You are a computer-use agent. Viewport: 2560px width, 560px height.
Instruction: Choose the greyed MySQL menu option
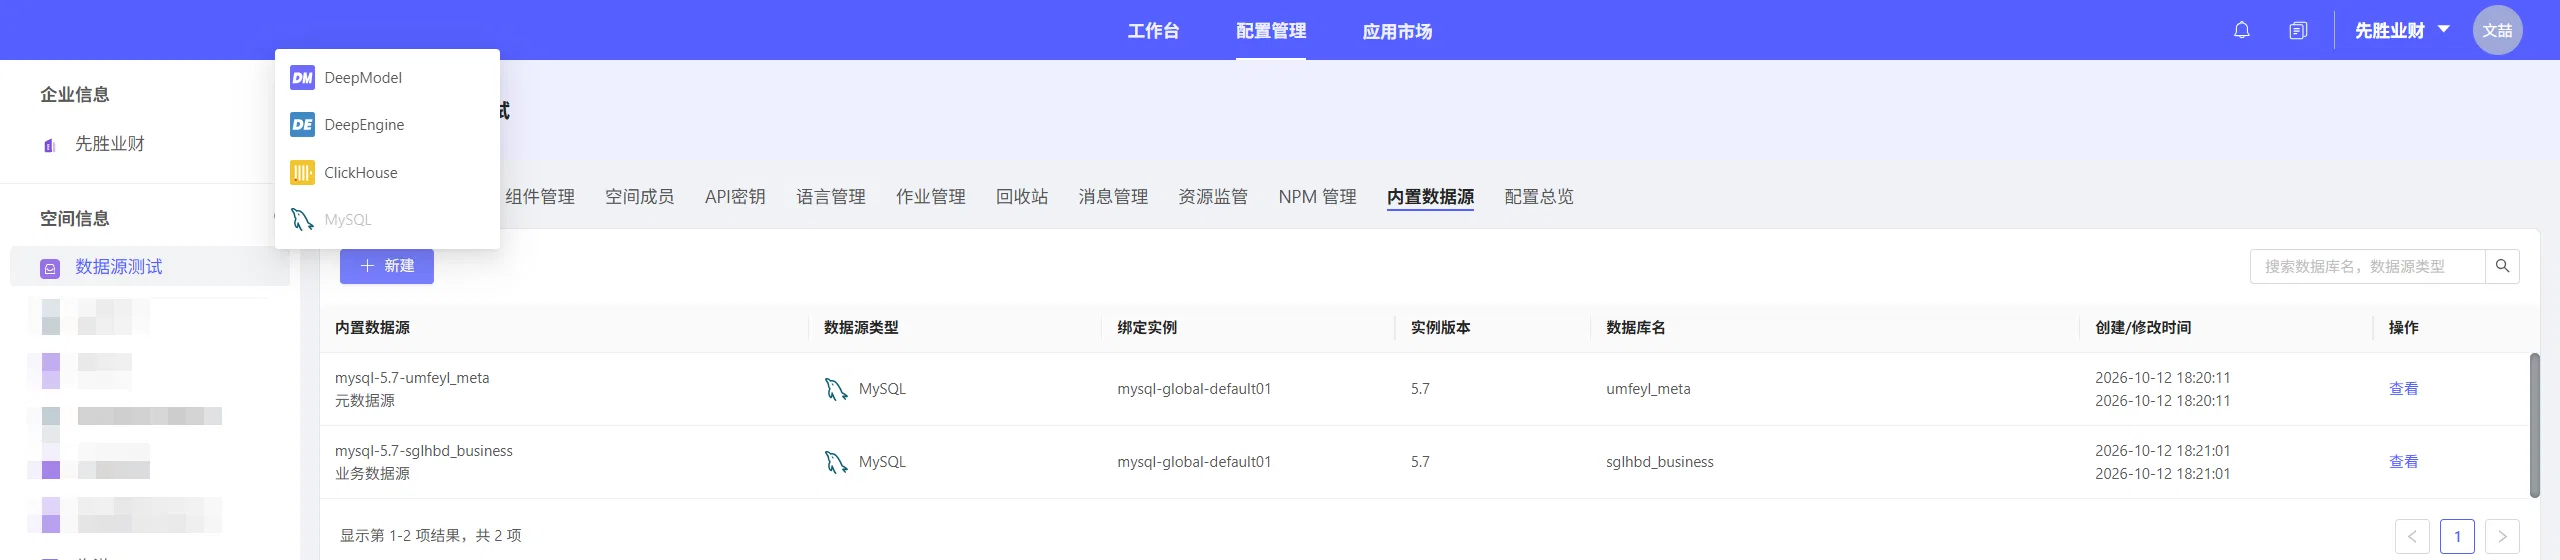pos(387,220)
